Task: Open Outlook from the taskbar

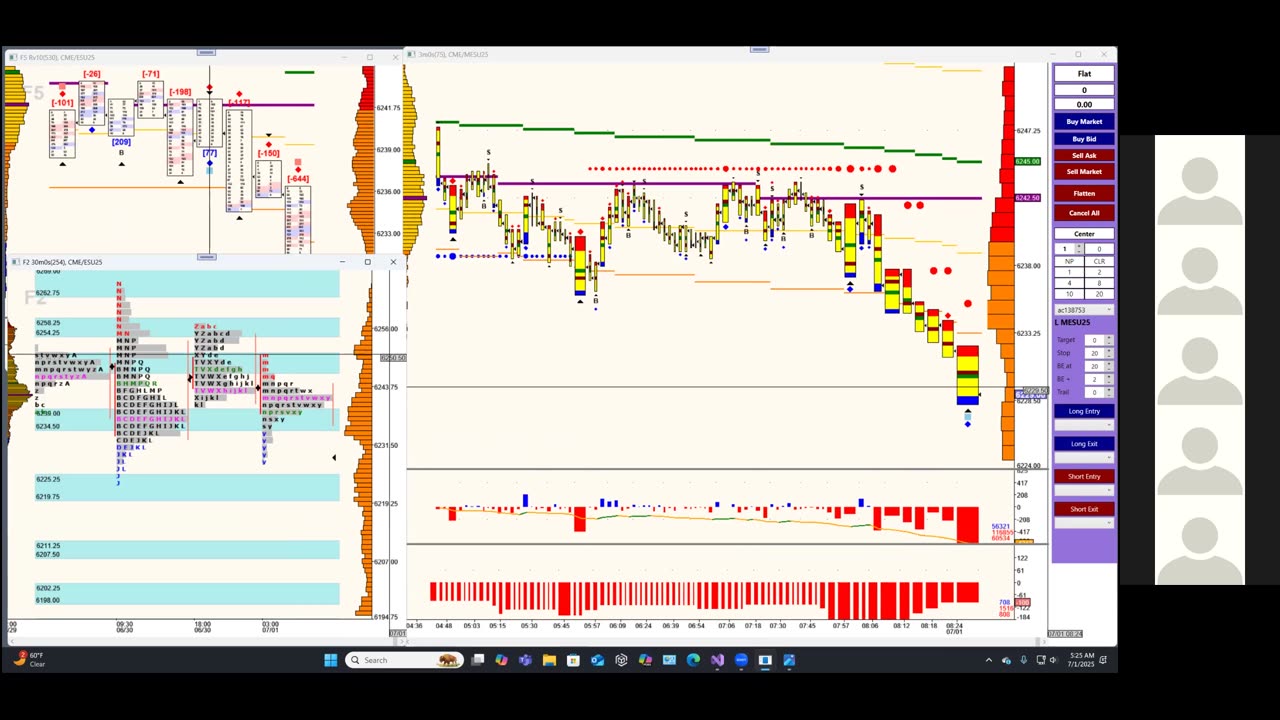Action: [x=597, y=660]
